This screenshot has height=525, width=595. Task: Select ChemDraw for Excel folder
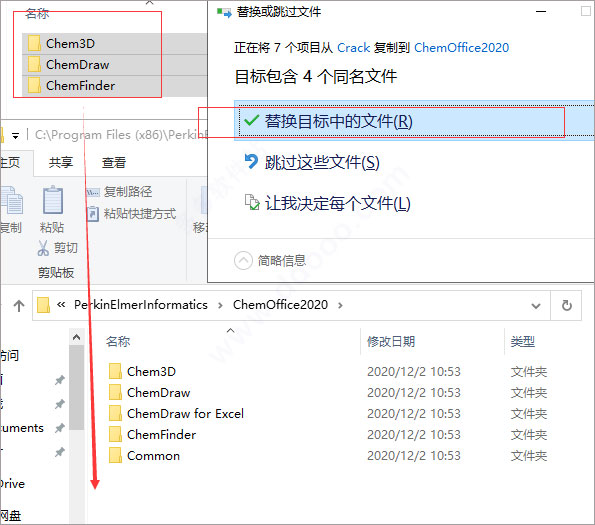point(185,413)
